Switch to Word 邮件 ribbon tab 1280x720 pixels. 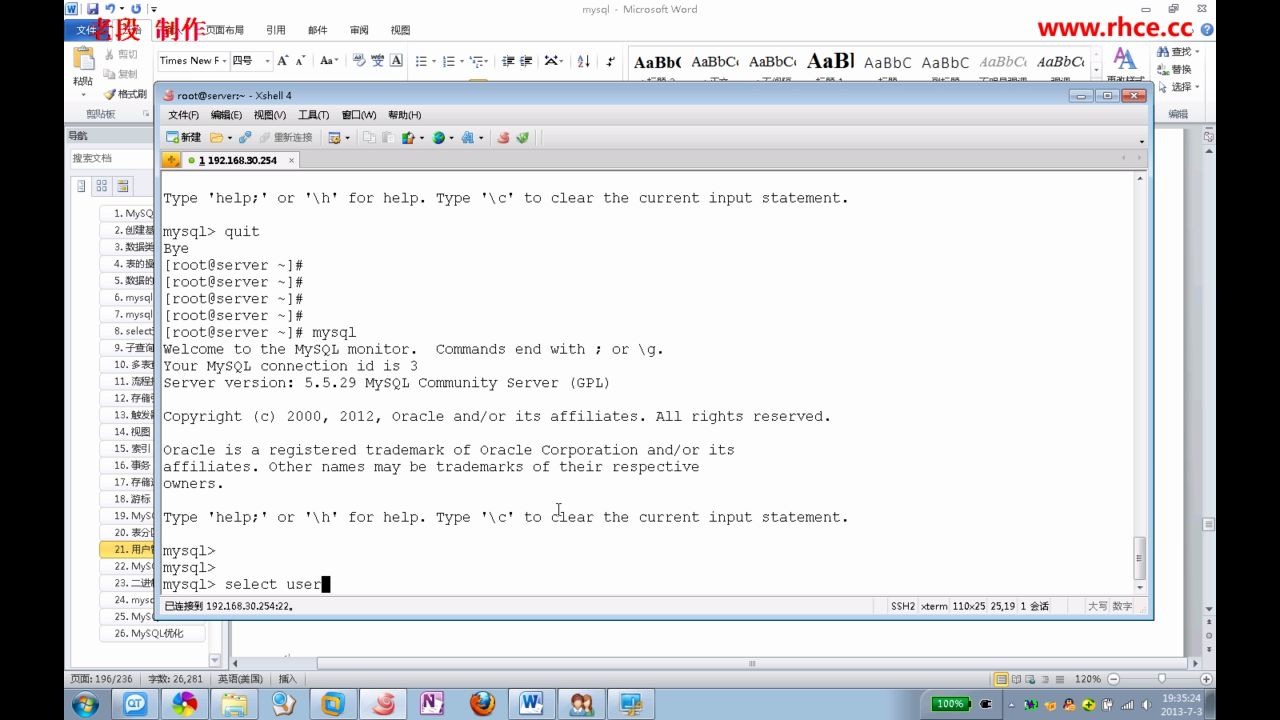click(x=317, y=30)
